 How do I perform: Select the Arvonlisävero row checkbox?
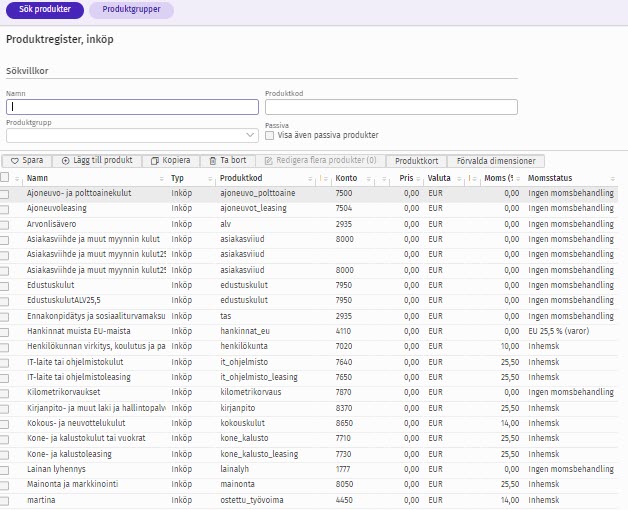coord(4,225)
